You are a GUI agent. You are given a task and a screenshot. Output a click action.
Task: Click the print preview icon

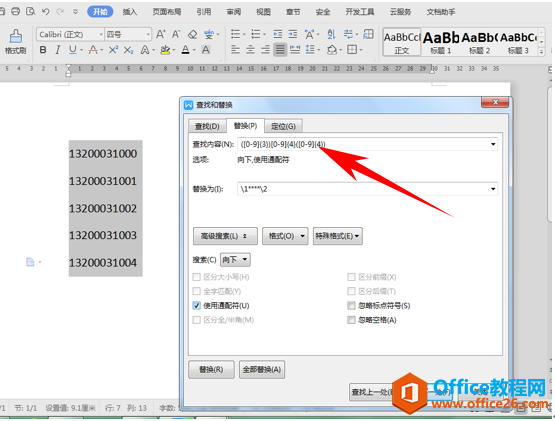pos(31,12)
